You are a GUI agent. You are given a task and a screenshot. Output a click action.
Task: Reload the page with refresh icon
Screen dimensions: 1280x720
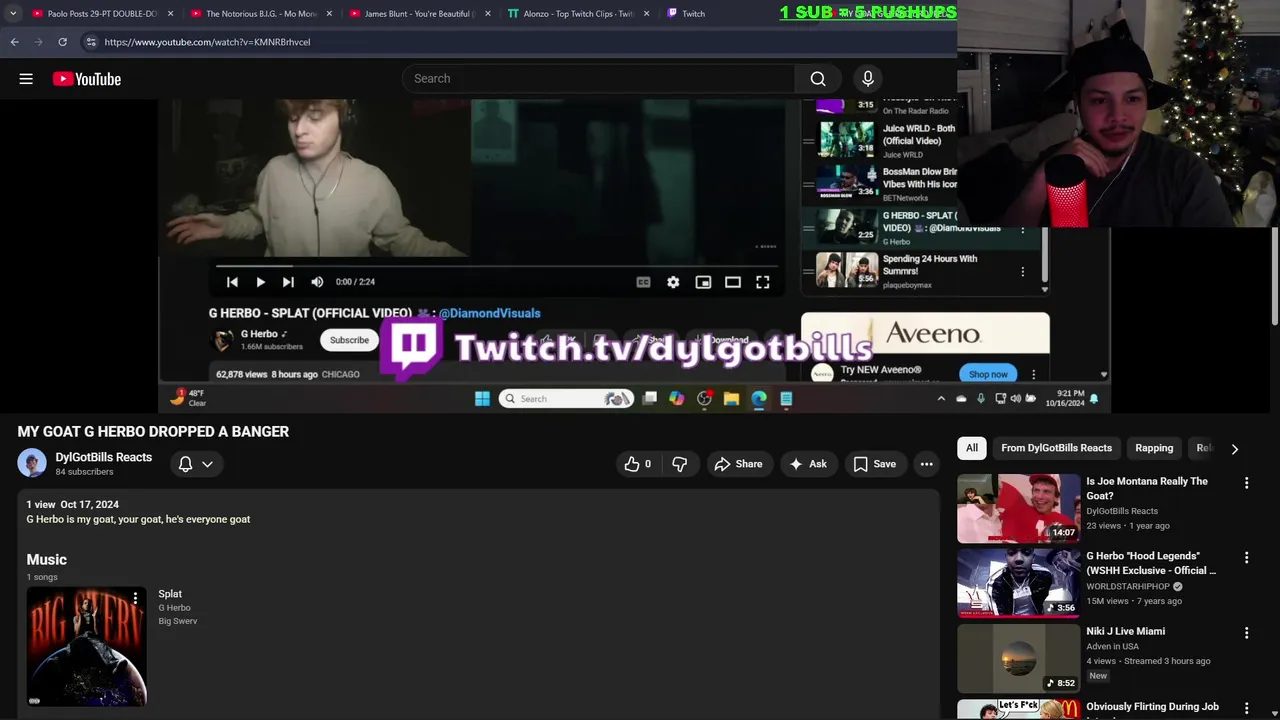[62, 42]
